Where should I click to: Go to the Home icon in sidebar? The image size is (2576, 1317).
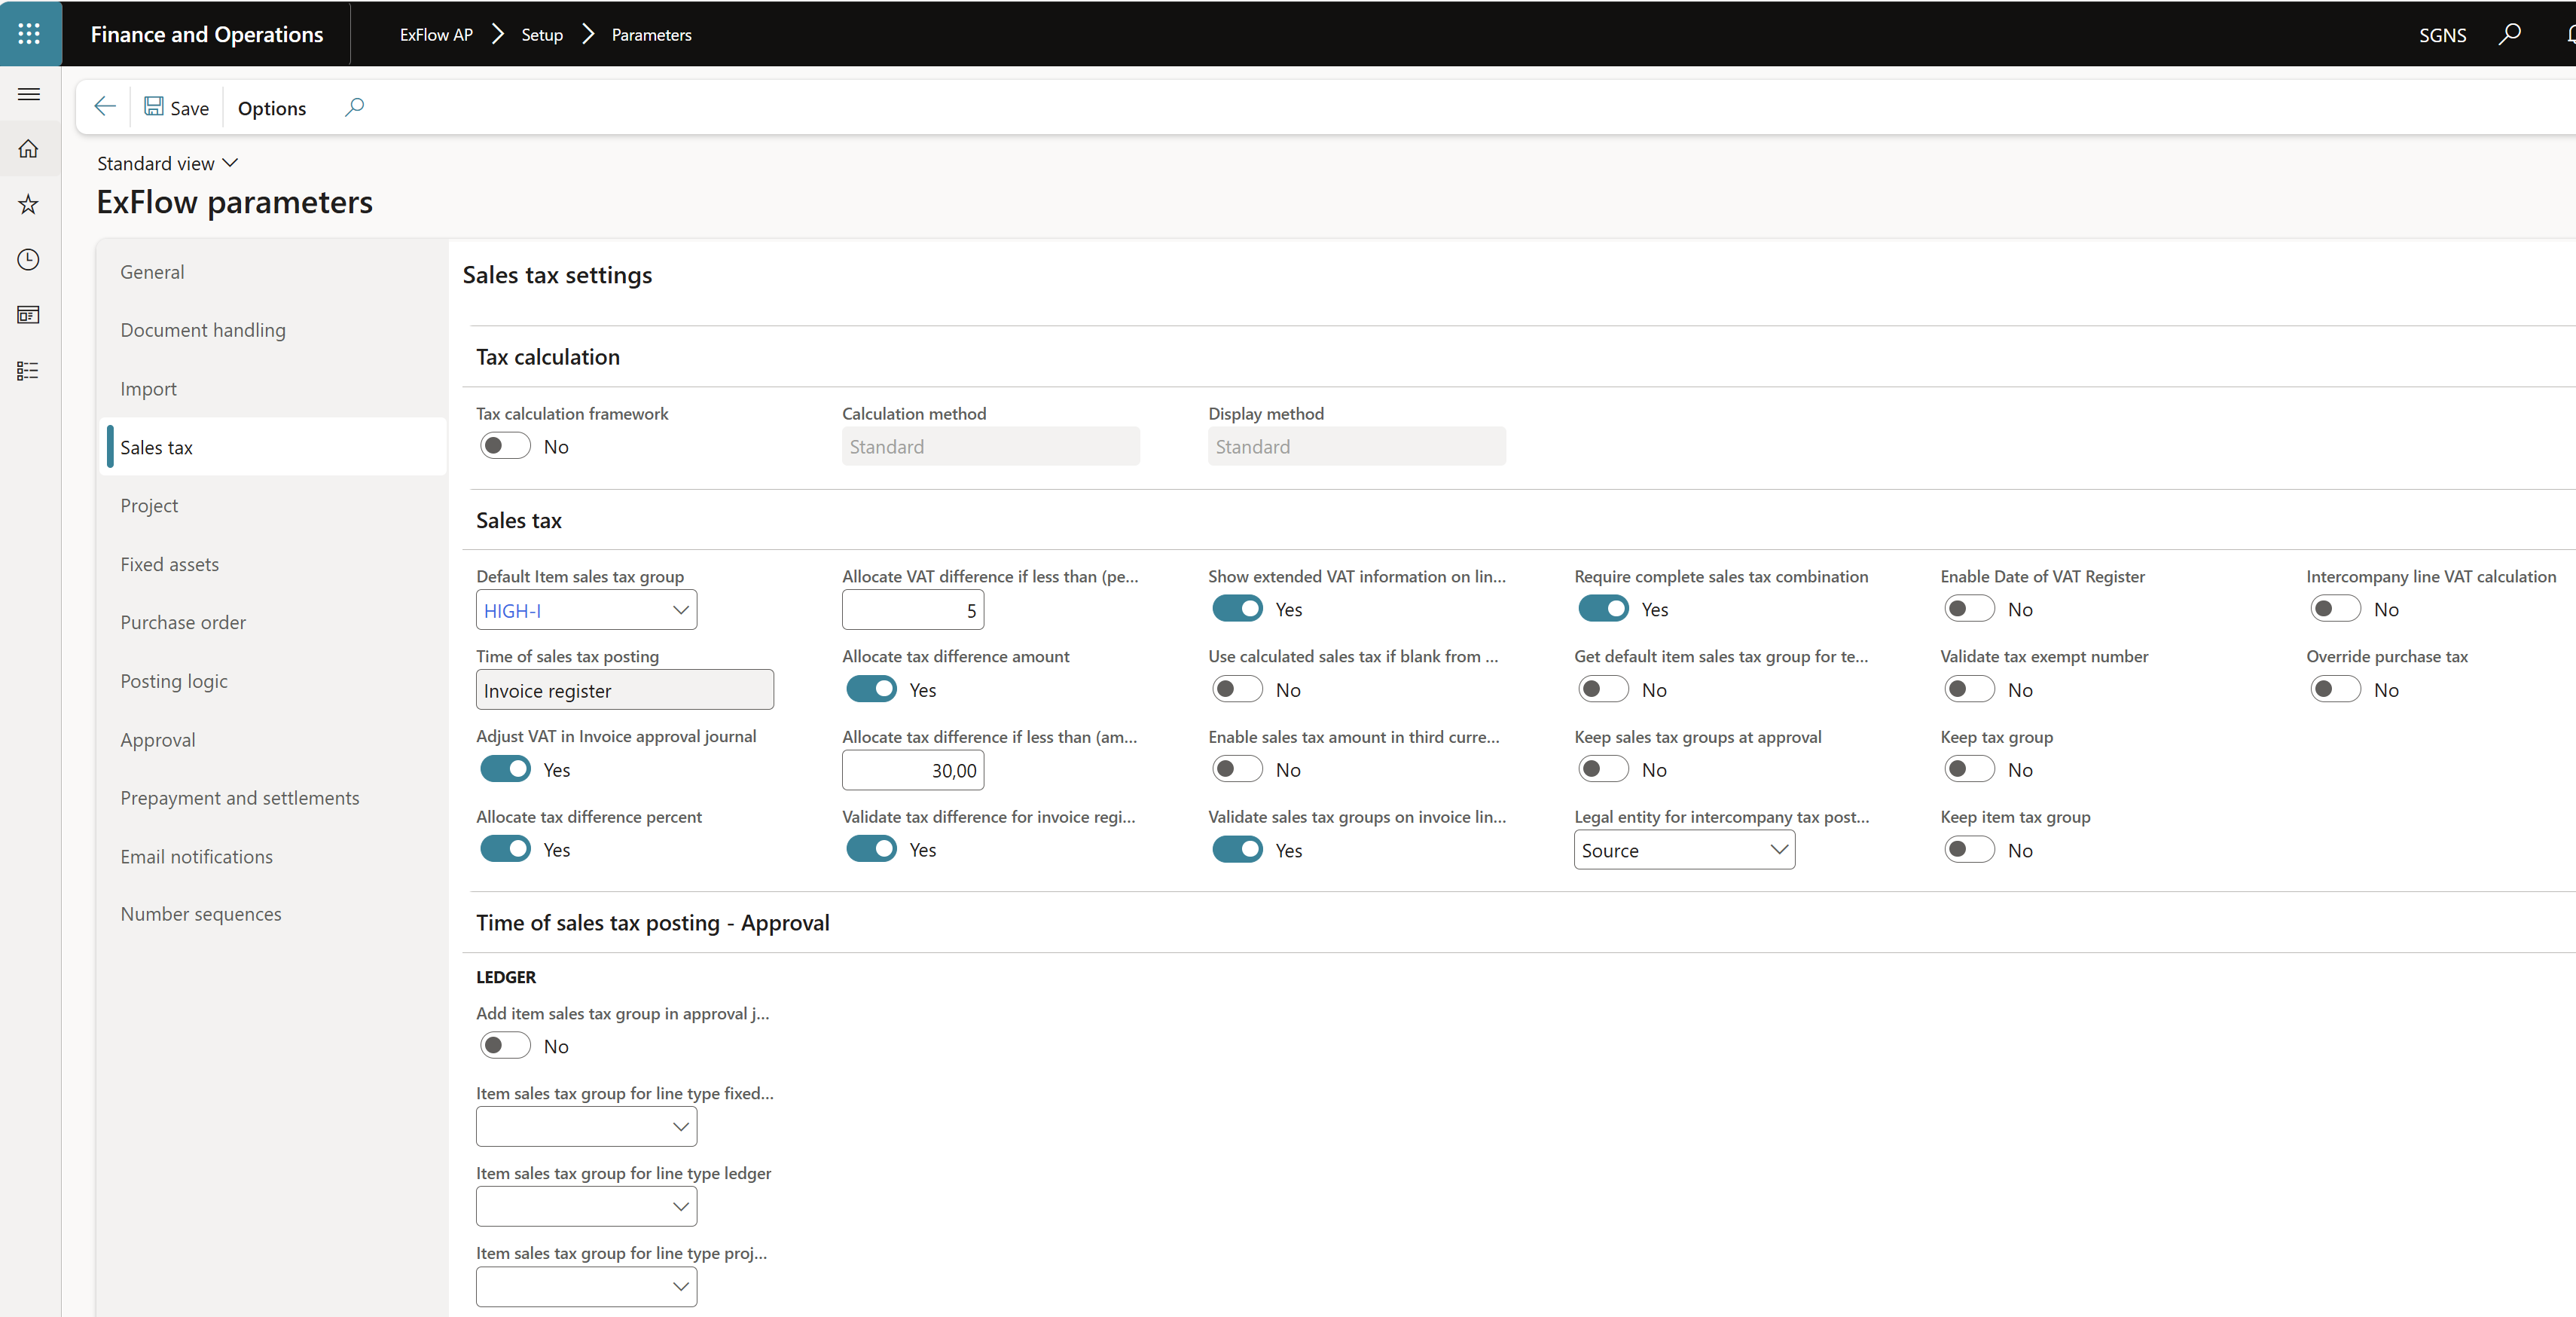pos(29,149)
